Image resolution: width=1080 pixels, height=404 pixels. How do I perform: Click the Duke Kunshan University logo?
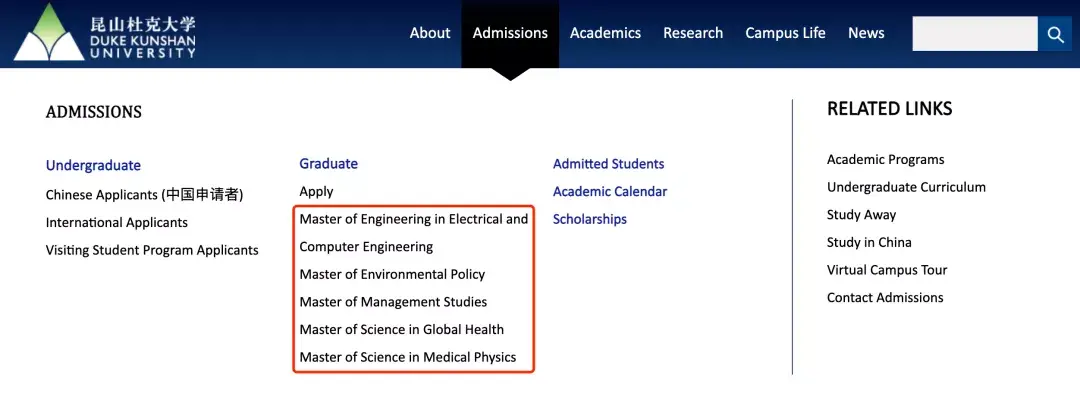105,33
